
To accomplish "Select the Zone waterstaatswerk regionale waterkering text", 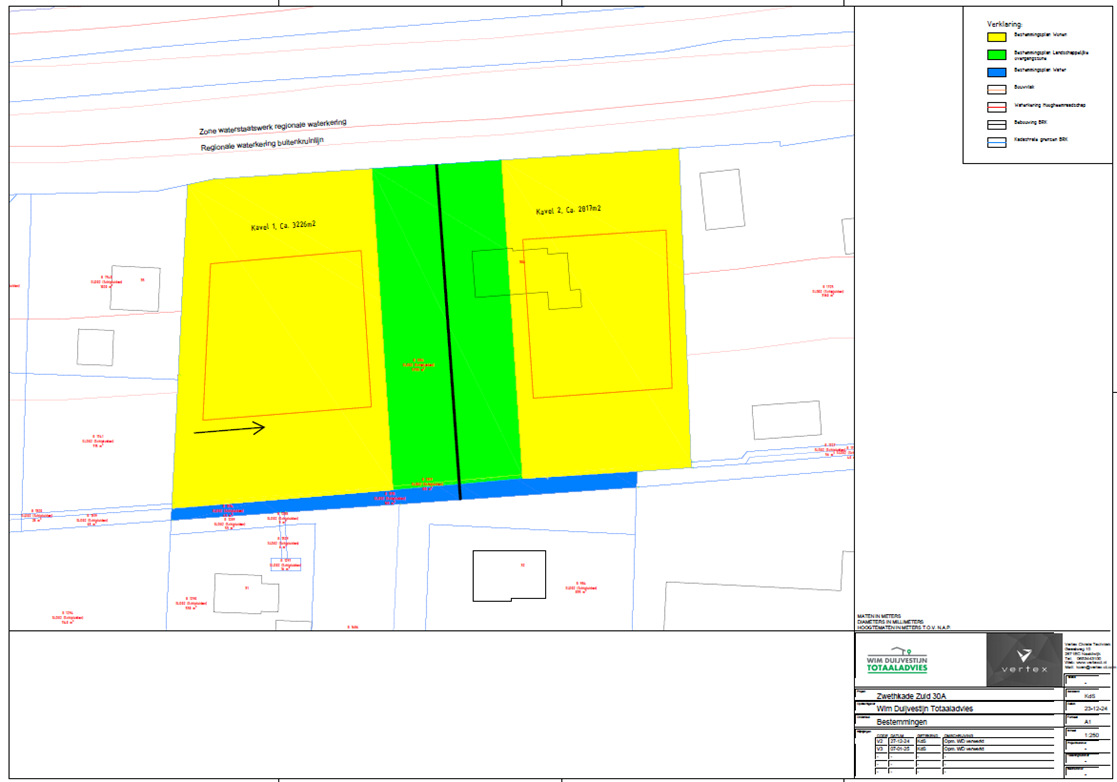I will point(273,126).
